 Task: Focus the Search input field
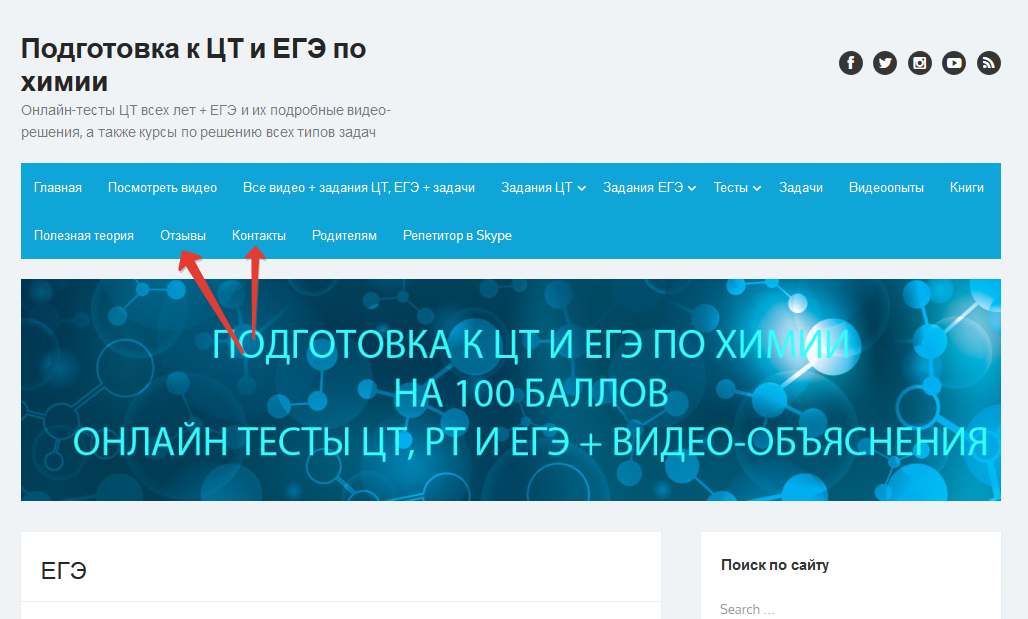pos(850,609)
